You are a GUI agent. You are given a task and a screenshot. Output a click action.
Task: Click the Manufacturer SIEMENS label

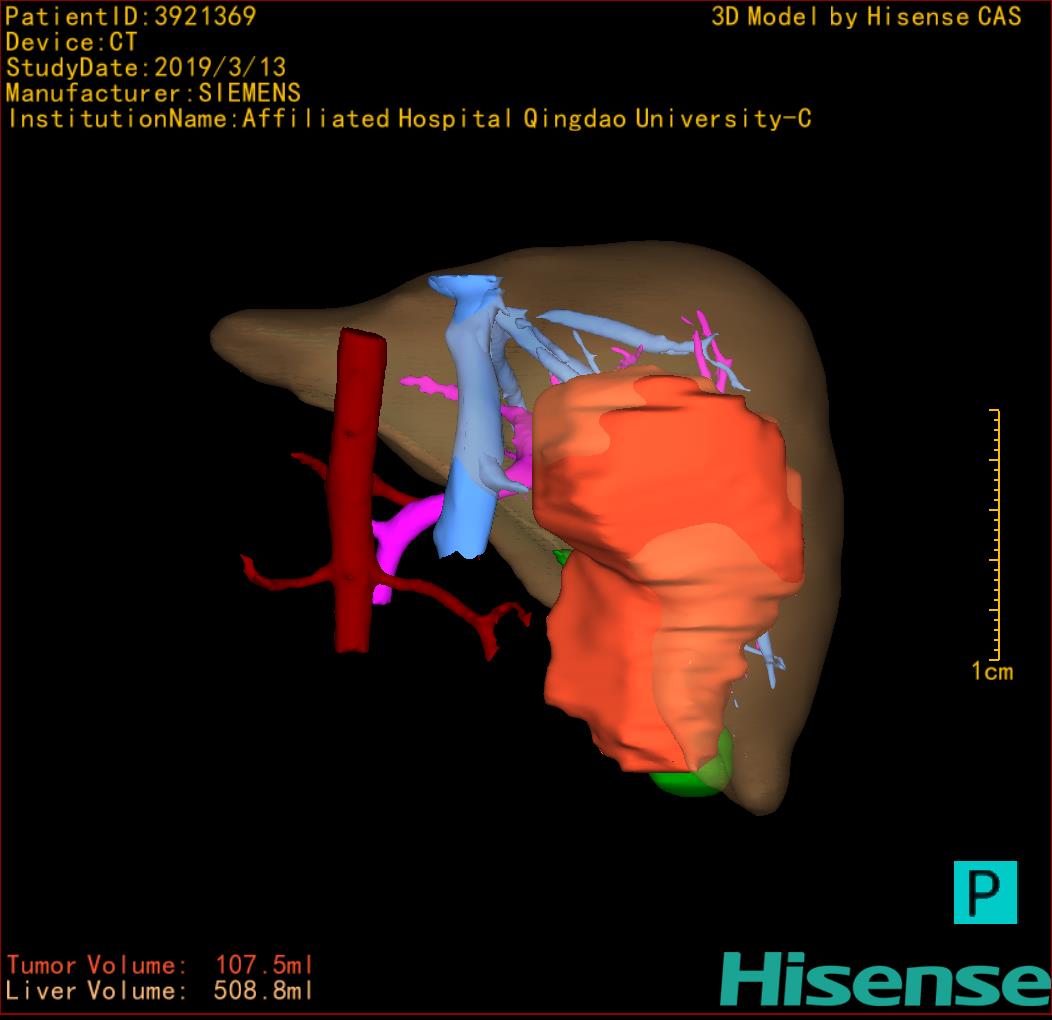pos(153,93)
